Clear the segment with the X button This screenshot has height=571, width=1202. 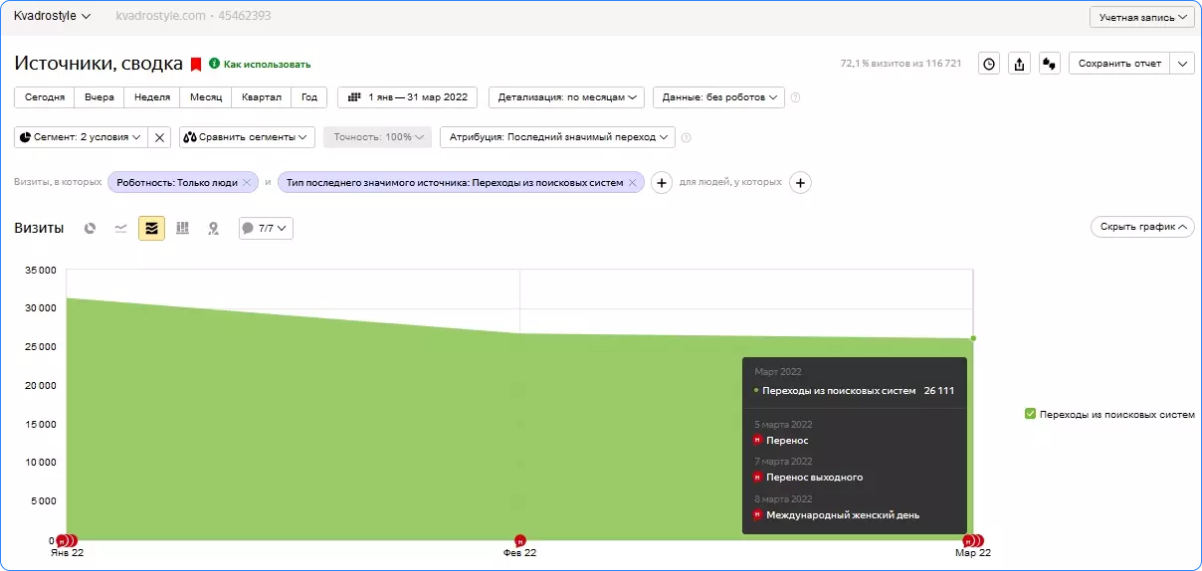(x=159, y=137)
